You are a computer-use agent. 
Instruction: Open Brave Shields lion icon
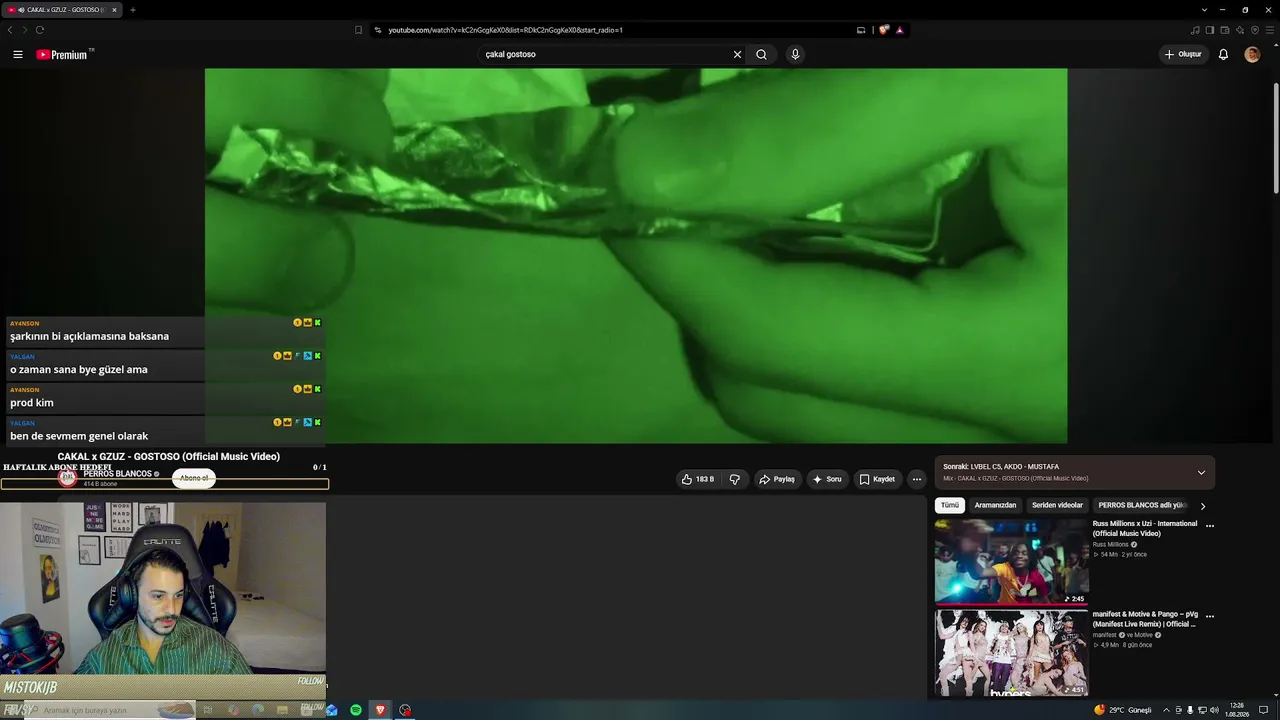(884, 30)
